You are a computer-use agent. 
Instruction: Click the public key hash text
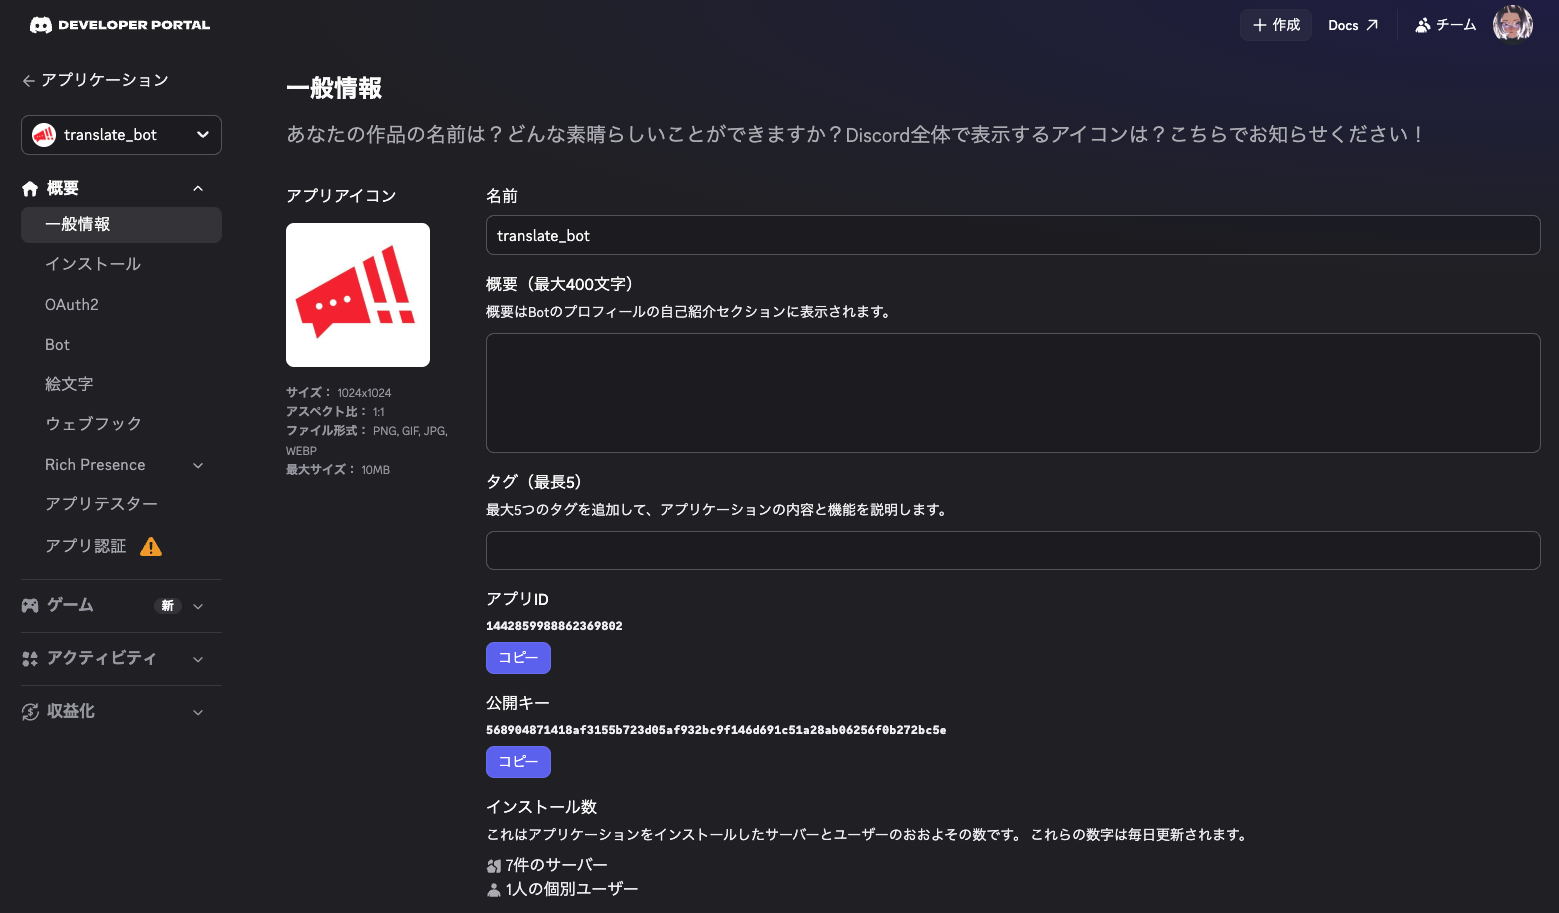(x=716, y=730)
